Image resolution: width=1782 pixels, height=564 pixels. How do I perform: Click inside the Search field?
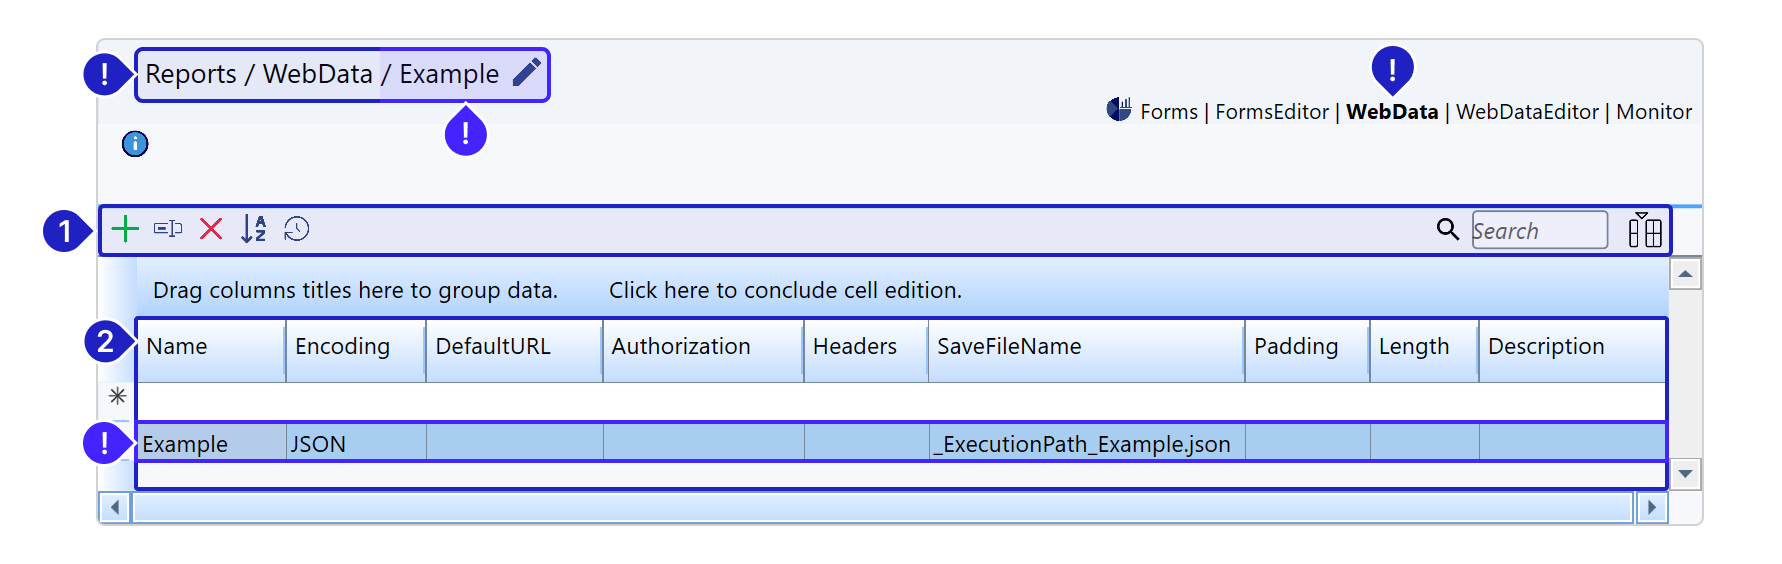[x=1539, y=231]
